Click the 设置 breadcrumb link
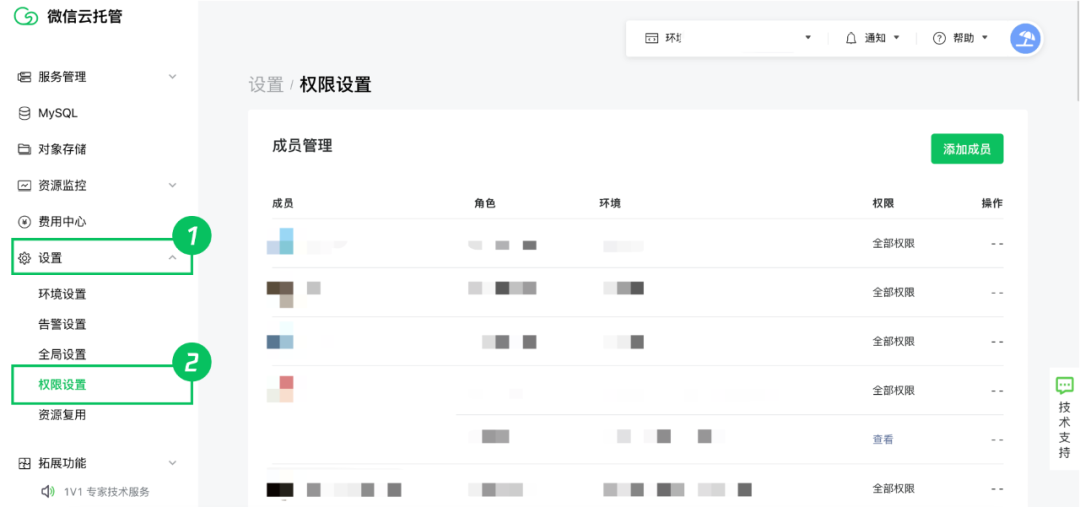The width and height of the screenshot is (1080, 507). pyautogui.click(x=266, y=85)
